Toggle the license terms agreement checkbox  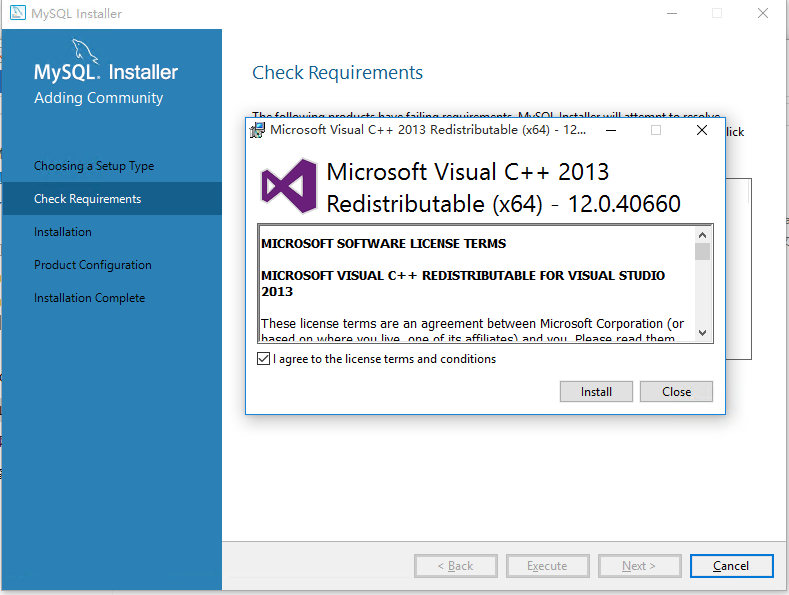pyautogui.click(x=263, y=359)
